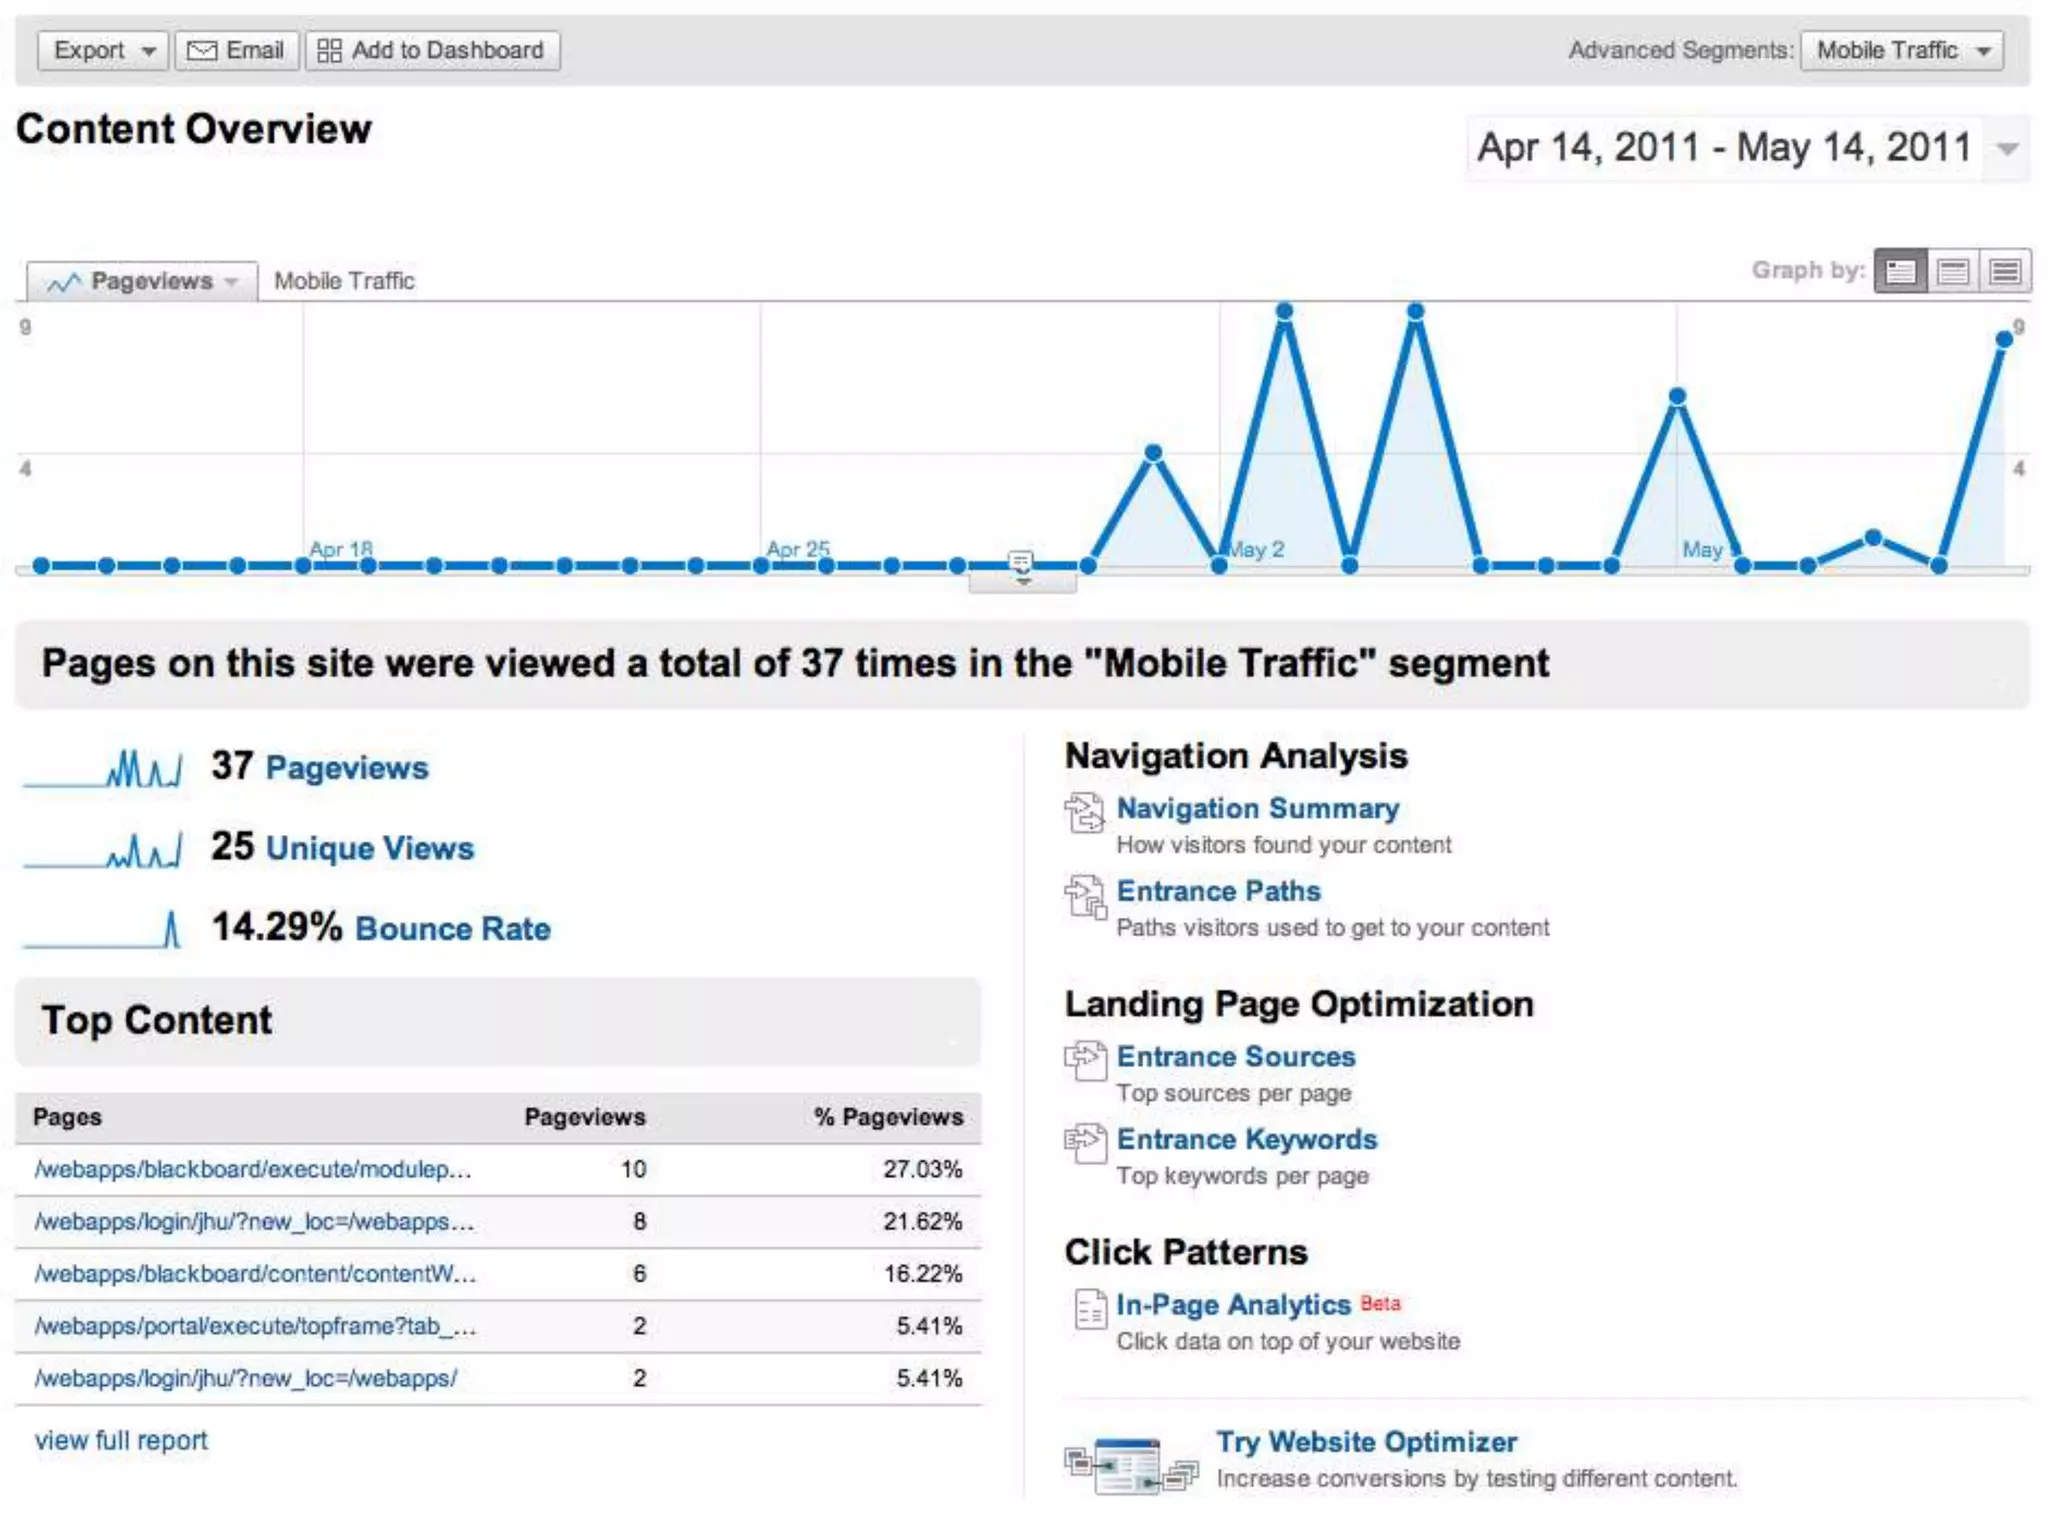Click the In-Page Analytics page icon

point(1089,1309)
